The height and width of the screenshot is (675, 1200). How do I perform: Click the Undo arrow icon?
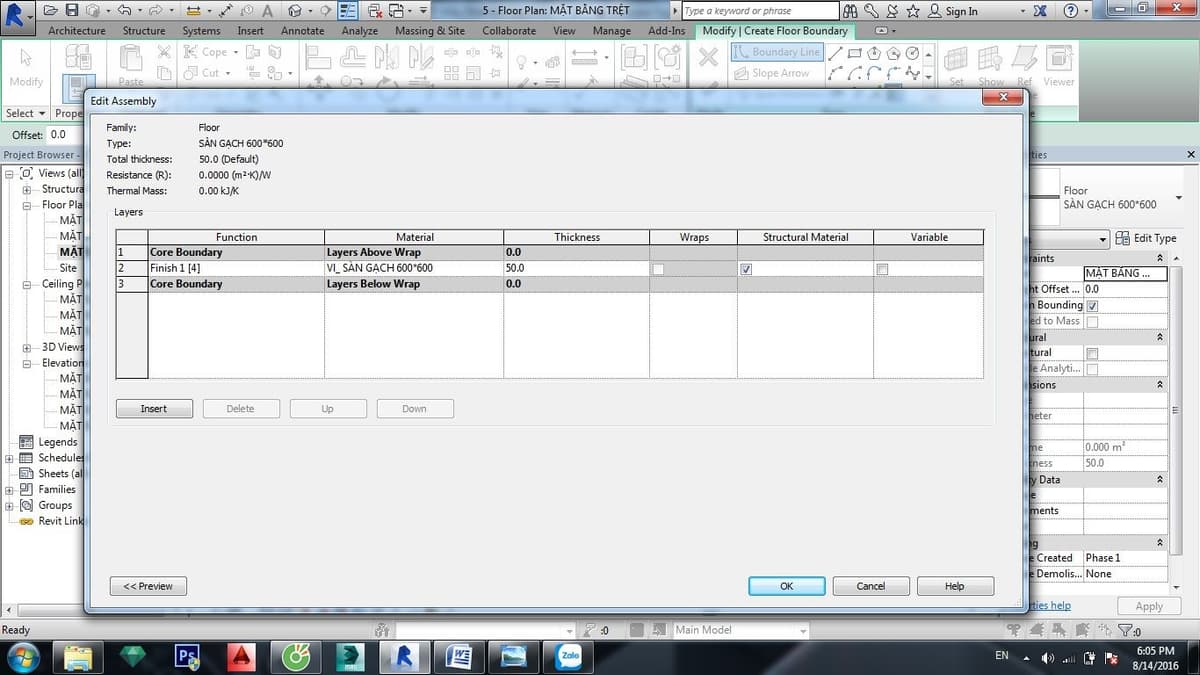pyautogui.click(x=123, y=11)
